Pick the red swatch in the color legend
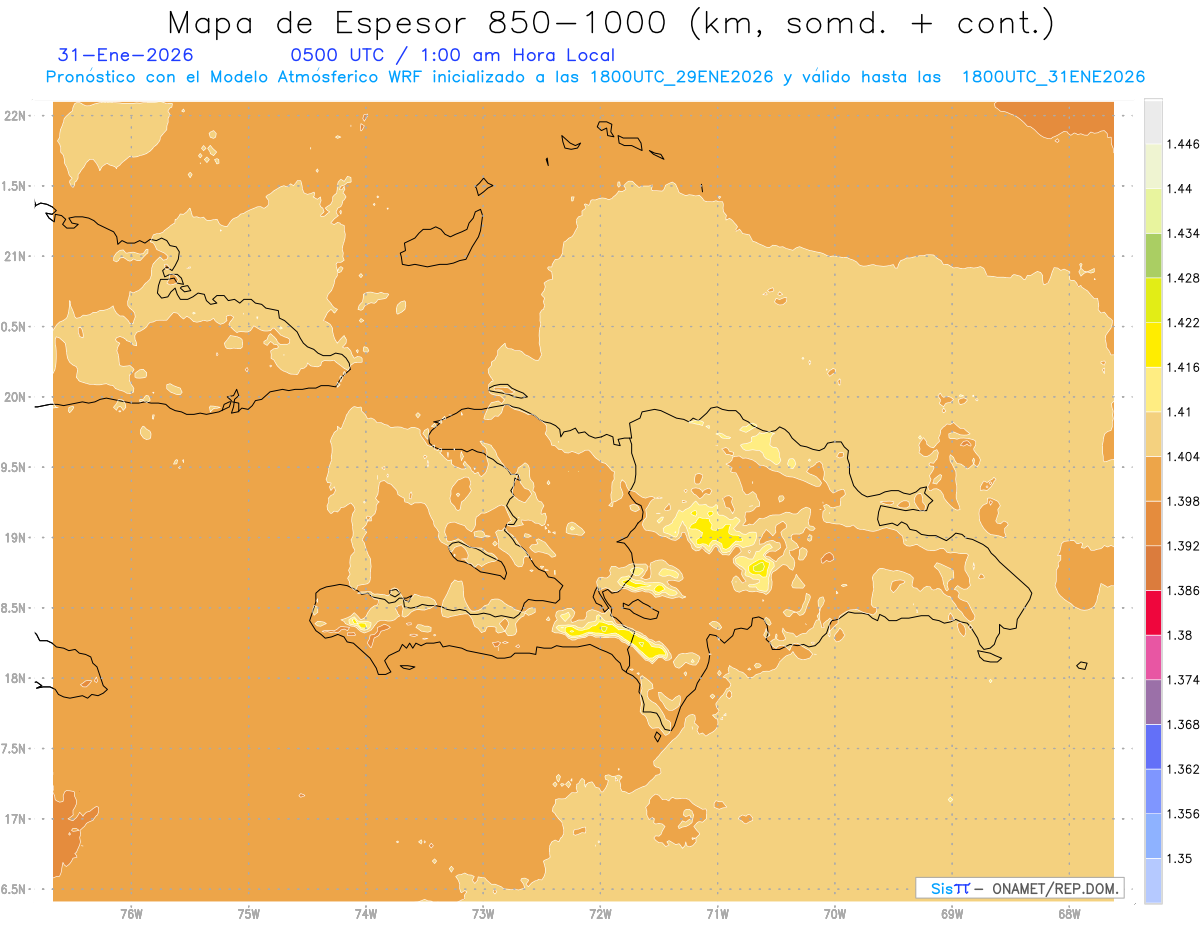 1153,613
